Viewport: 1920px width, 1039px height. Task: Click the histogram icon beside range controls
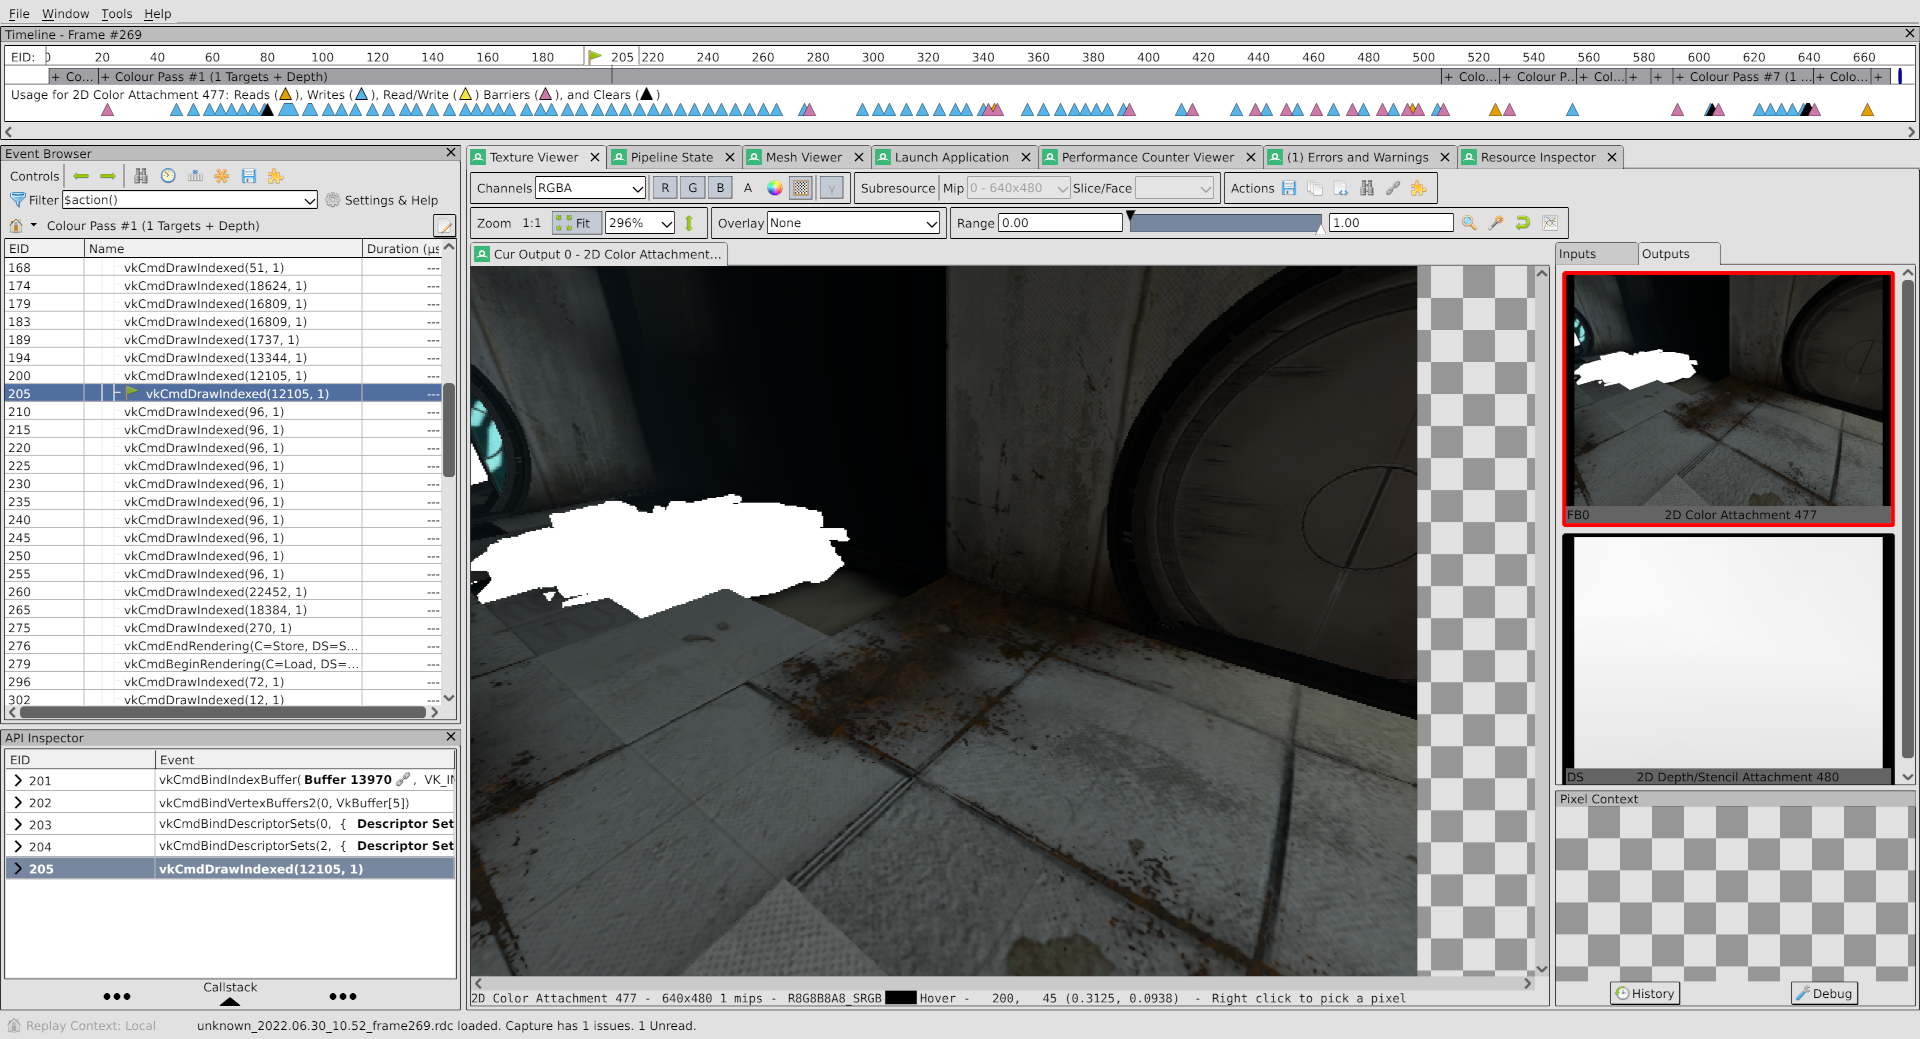1550,223
